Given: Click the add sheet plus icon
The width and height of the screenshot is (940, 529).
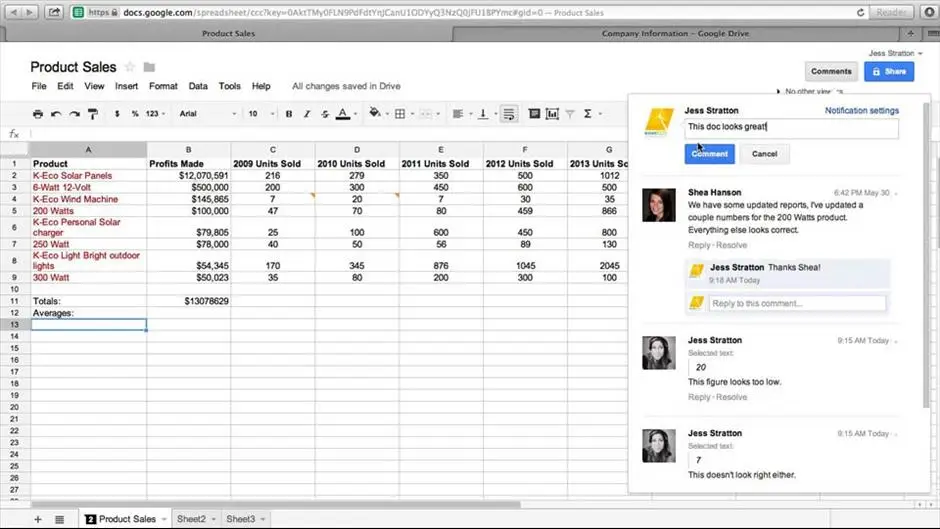Looking at the screenshot, I should tap(38, 519).
